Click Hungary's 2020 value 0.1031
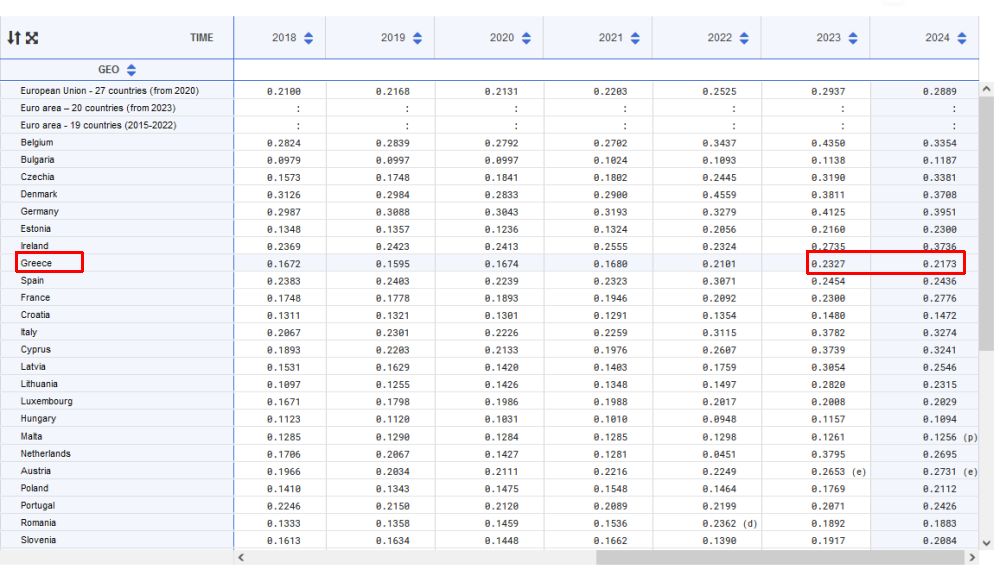1000x576 pixels. click(x=501, y=419)
